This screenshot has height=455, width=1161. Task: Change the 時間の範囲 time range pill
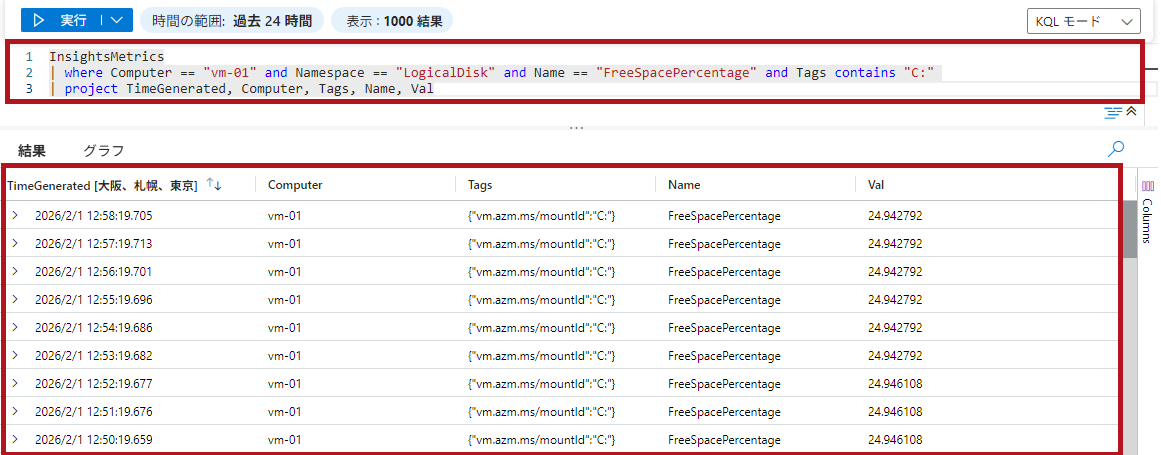pos(232,20)
